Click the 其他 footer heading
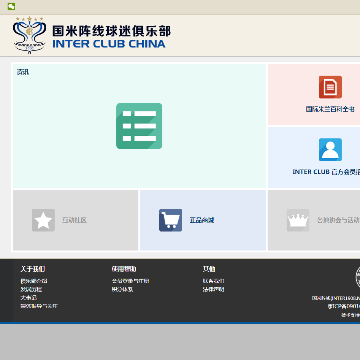The height and width of the screenshot is (360, 360). pyautogui.click(x=209, y=269)
